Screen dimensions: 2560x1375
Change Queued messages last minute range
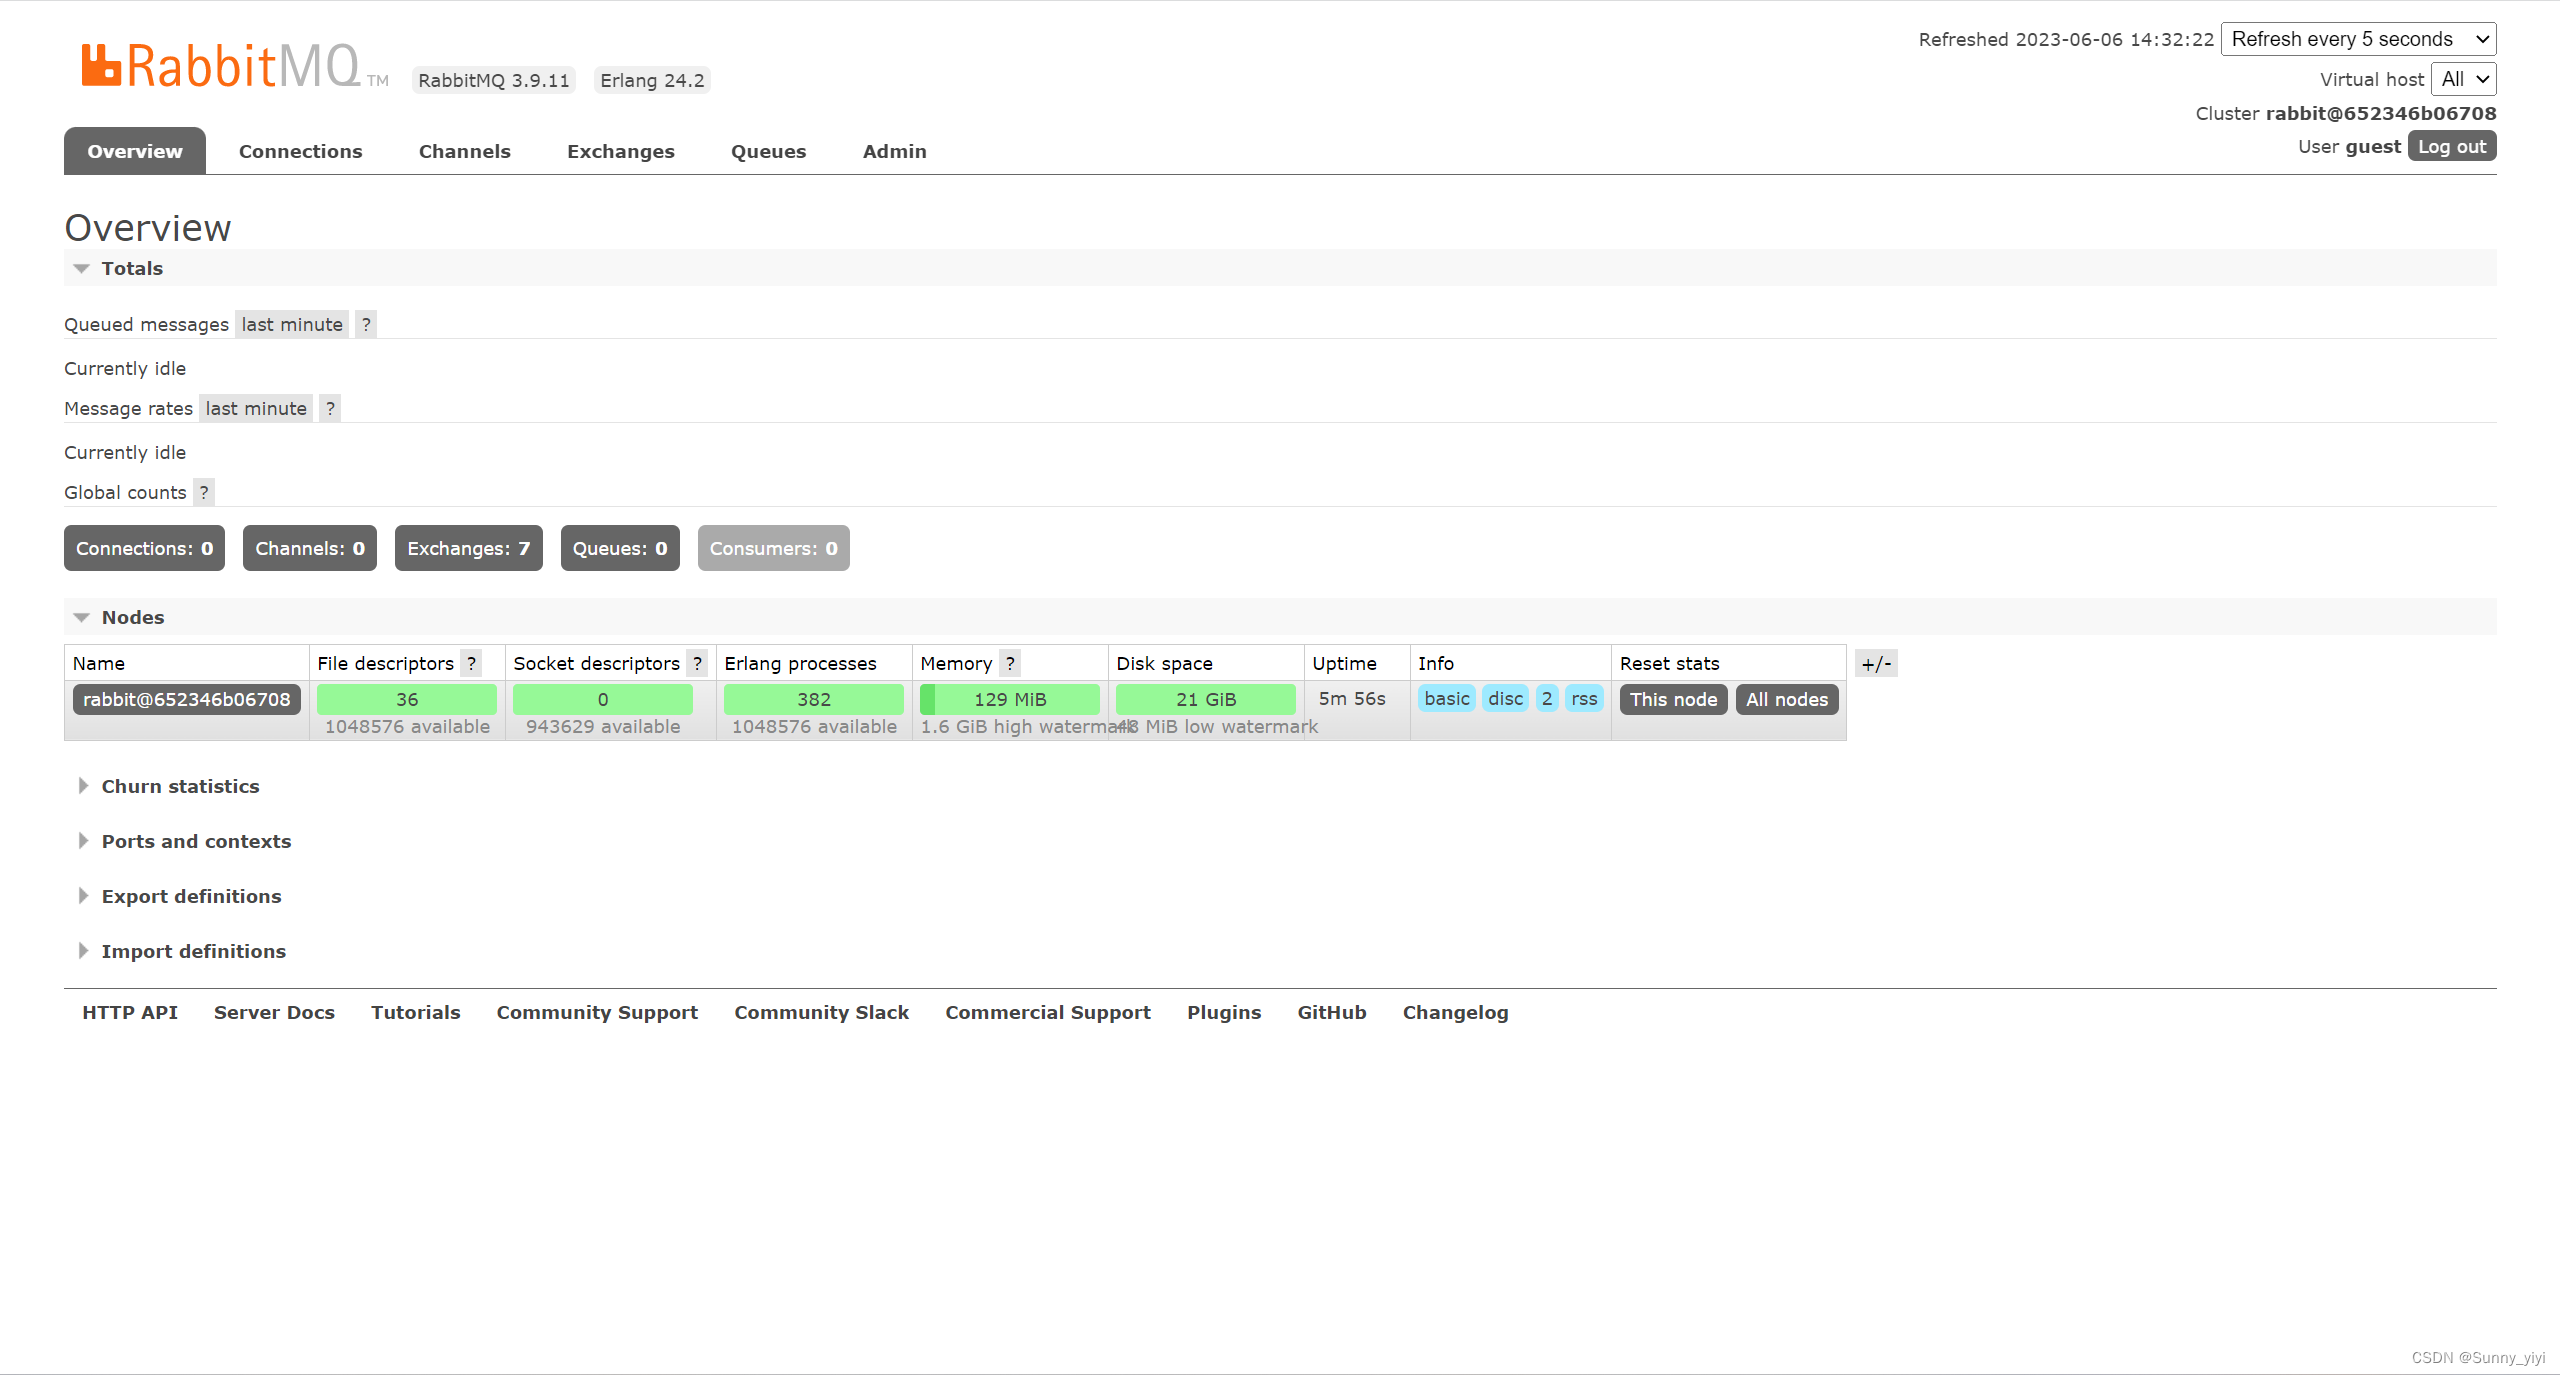pos(292,324)
